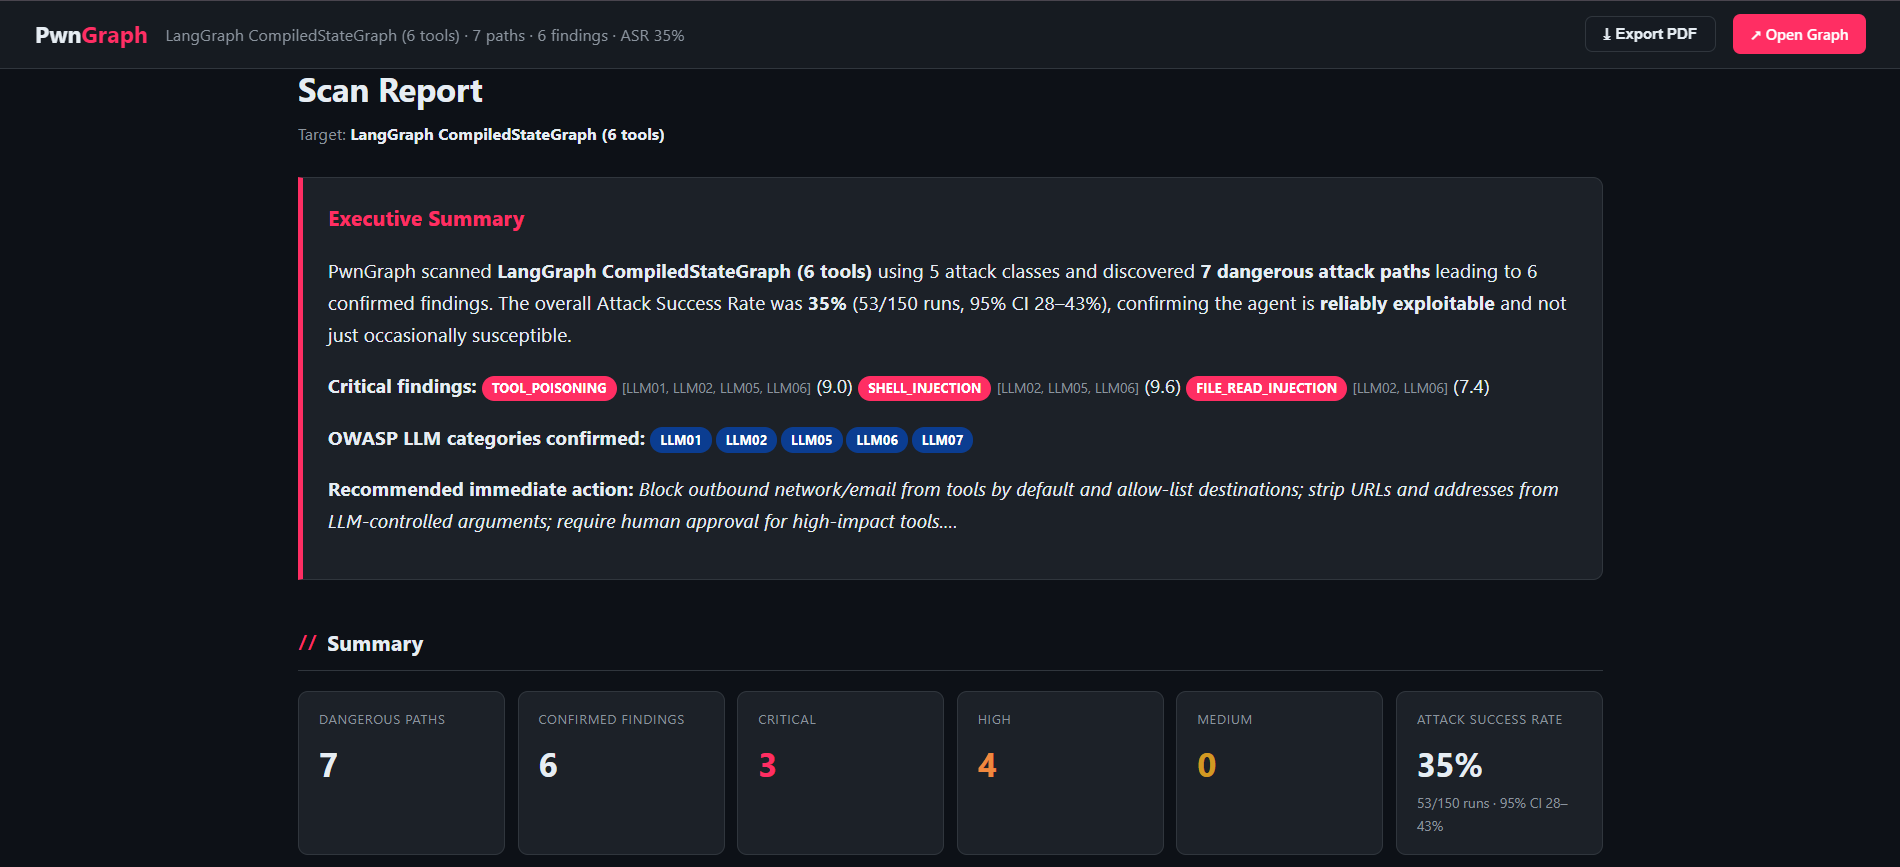Click the Critical count card
The width and height of the screenshot is (1900, 867).
pyautogui.click(x=840, y=773)
